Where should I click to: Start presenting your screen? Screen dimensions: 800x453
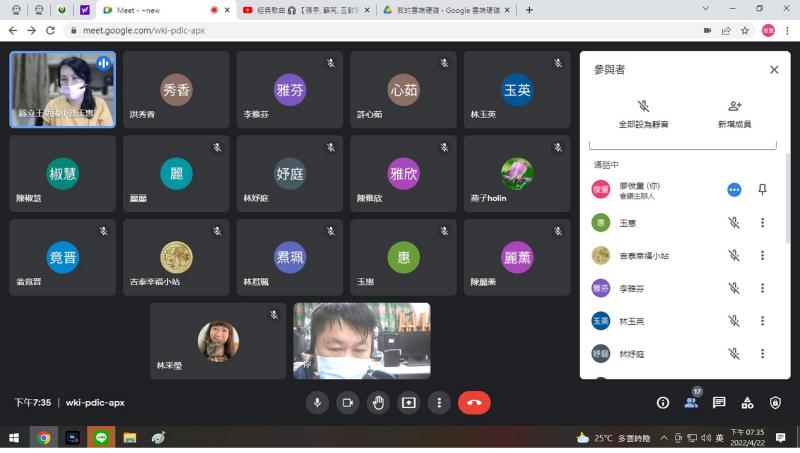click(x=409, y=402)
